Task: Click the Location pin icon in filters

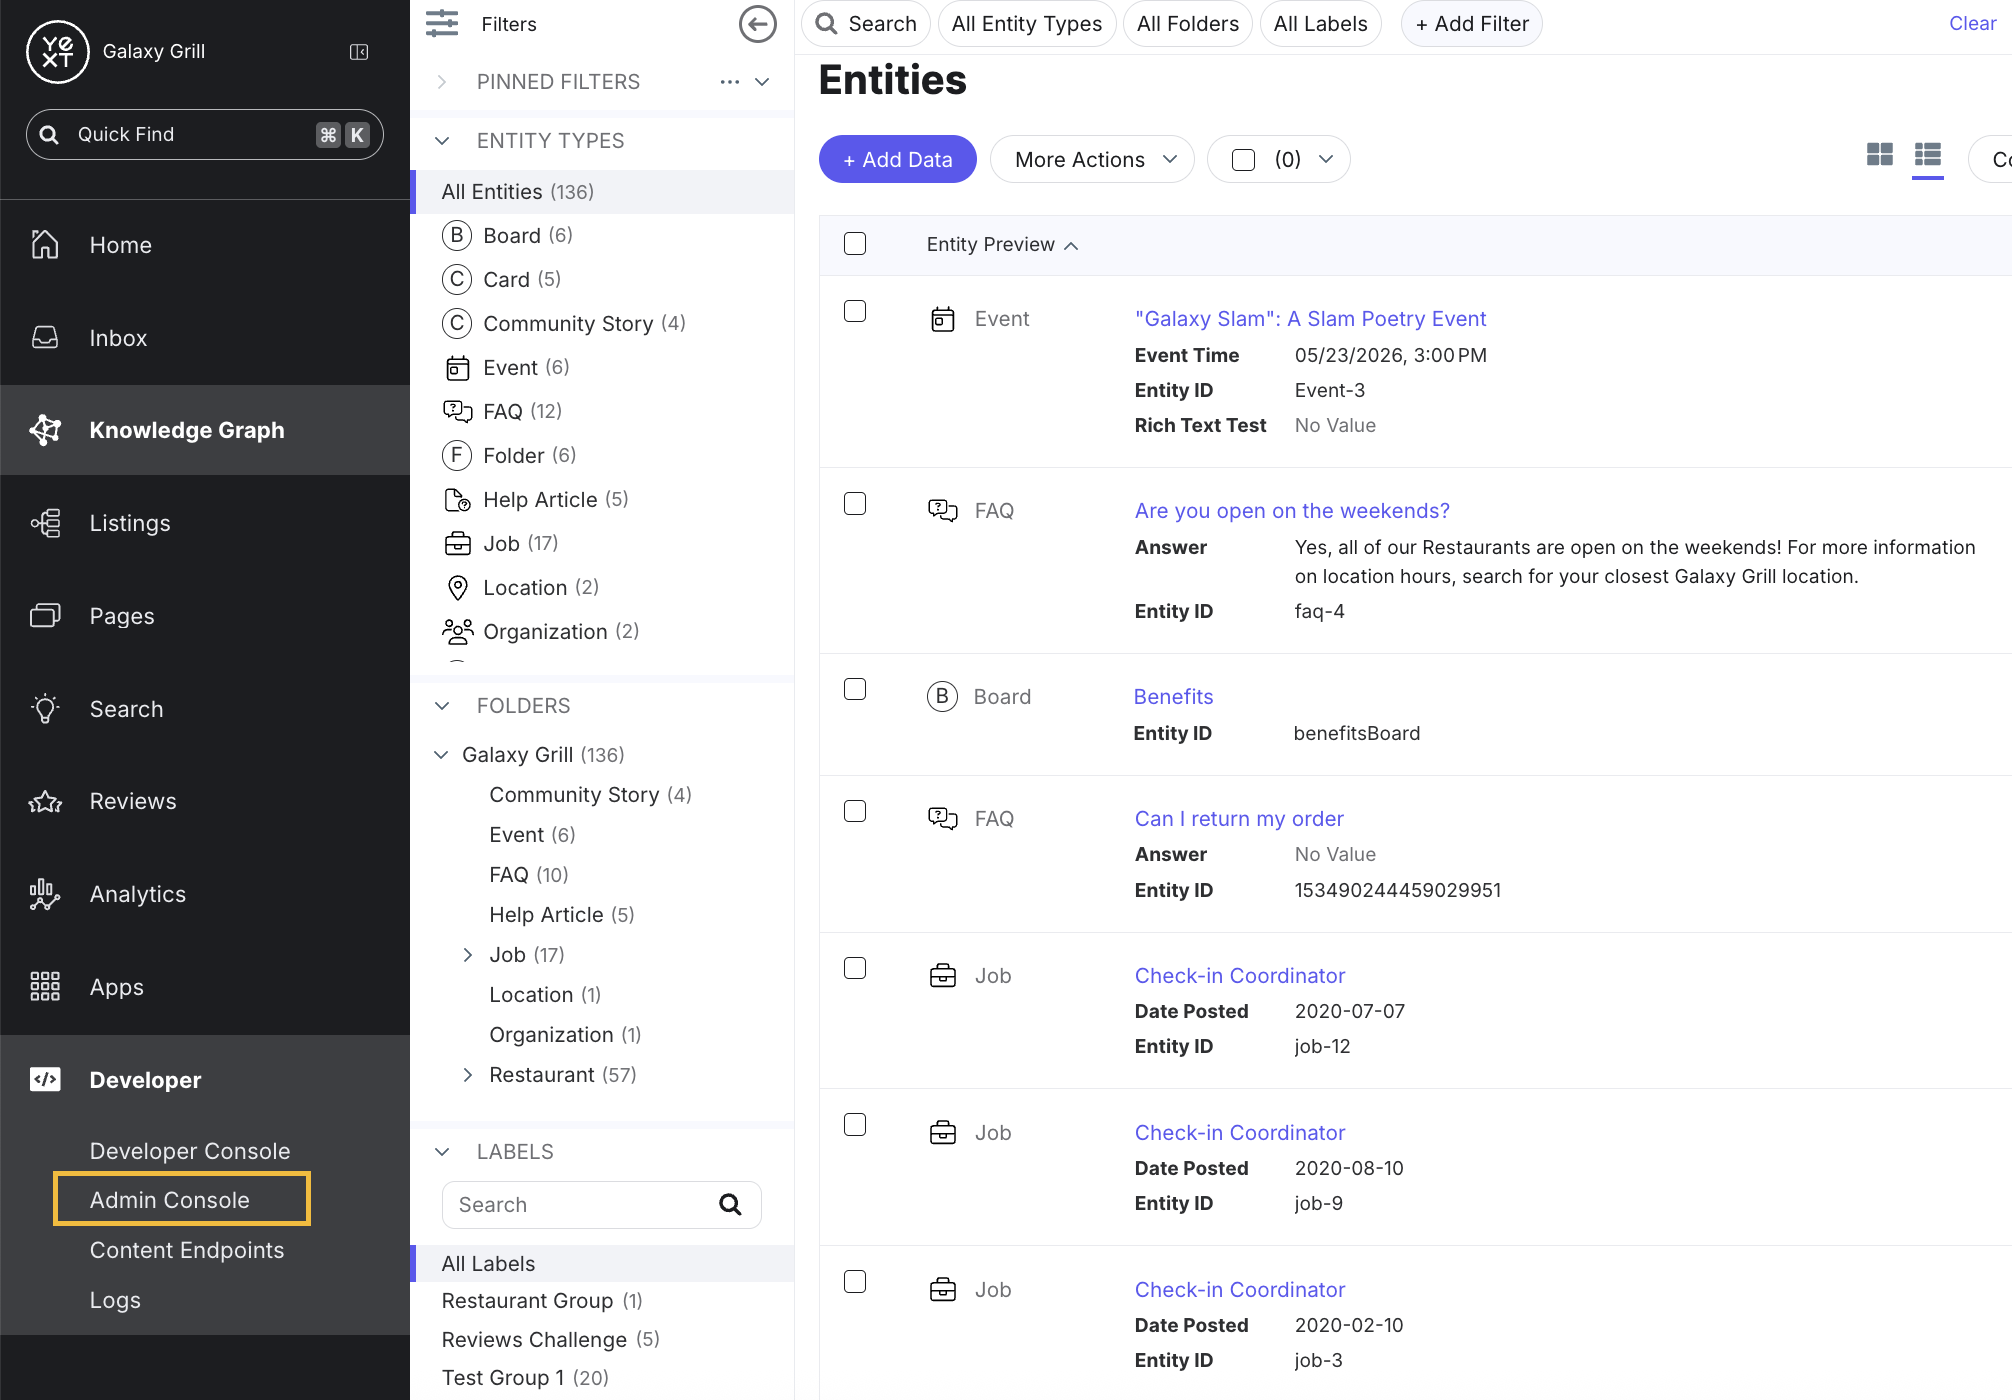Action: coord(457,587)
